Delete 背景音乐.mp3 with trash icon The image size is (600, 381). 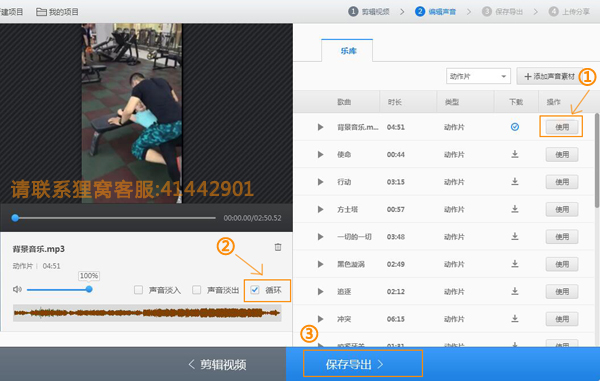(x=278, y=247)
